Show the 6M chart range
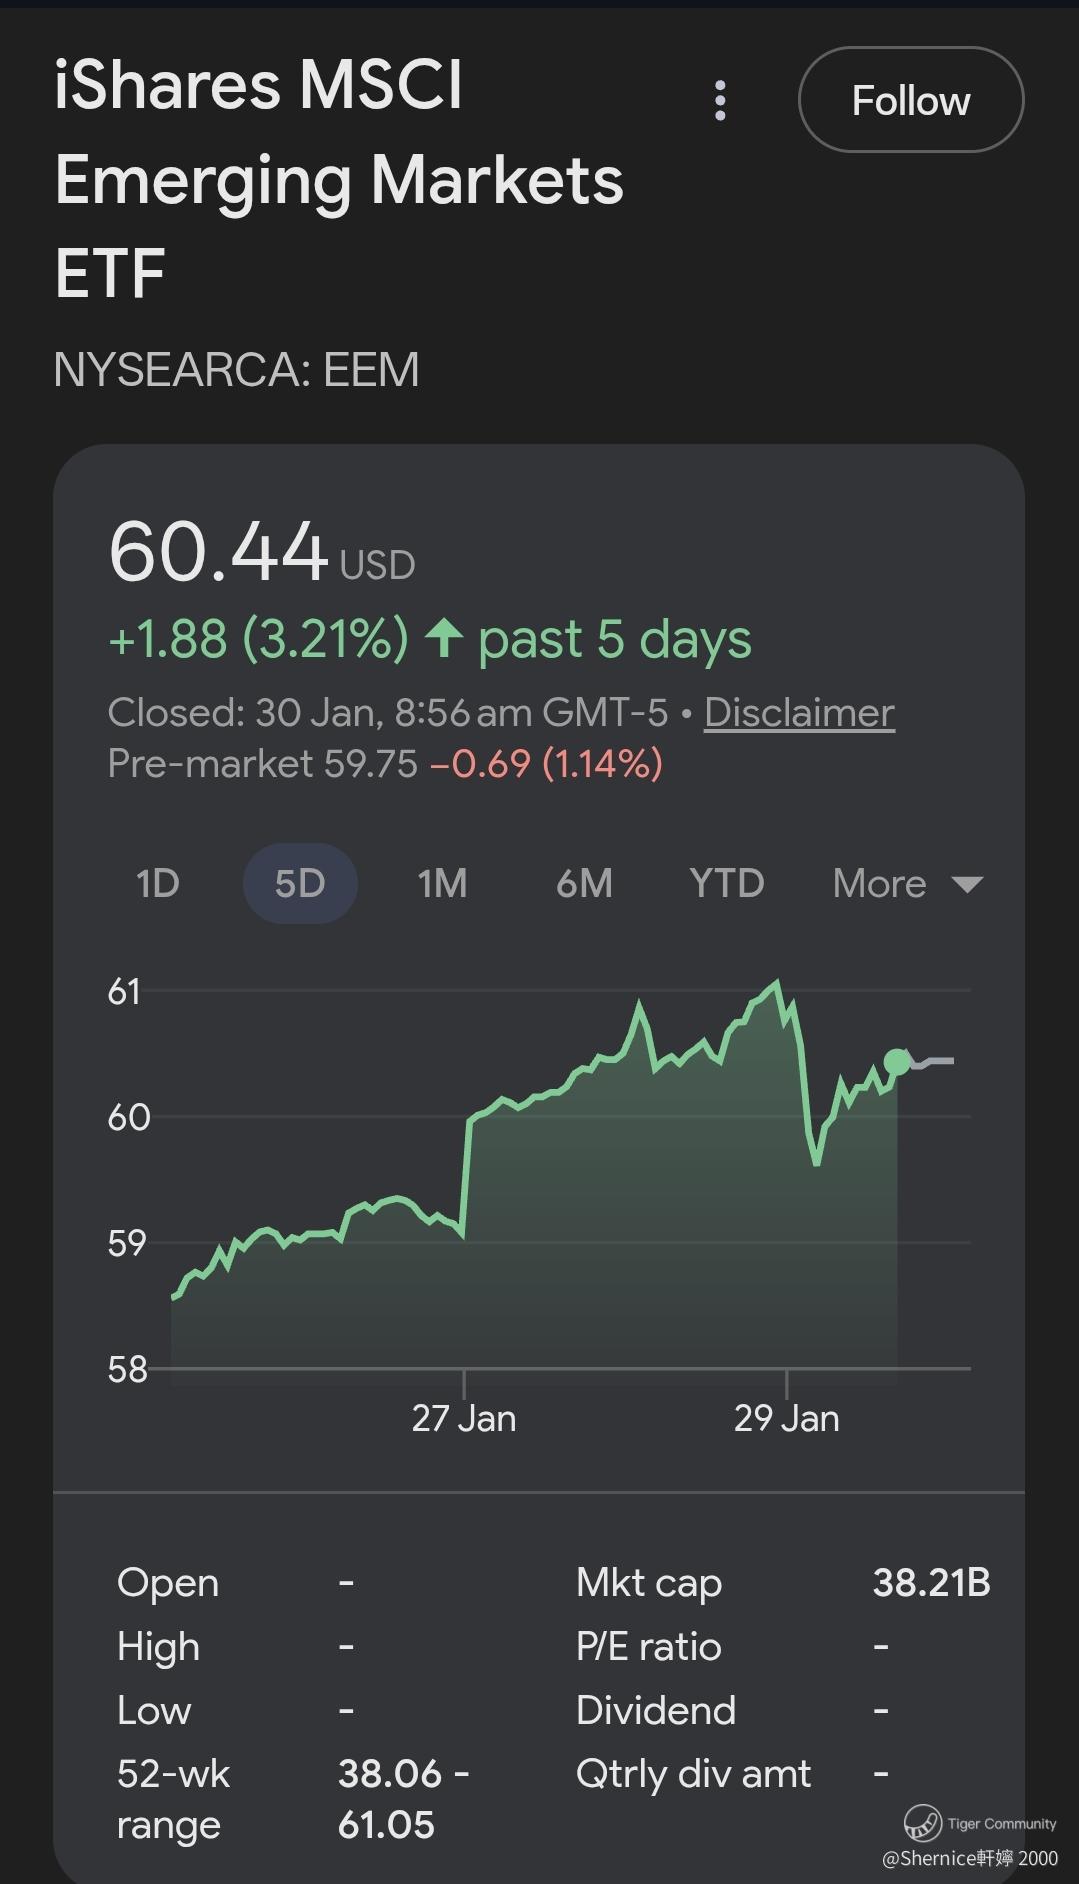Viewport: 1079px width, 1884px height. 584,884
